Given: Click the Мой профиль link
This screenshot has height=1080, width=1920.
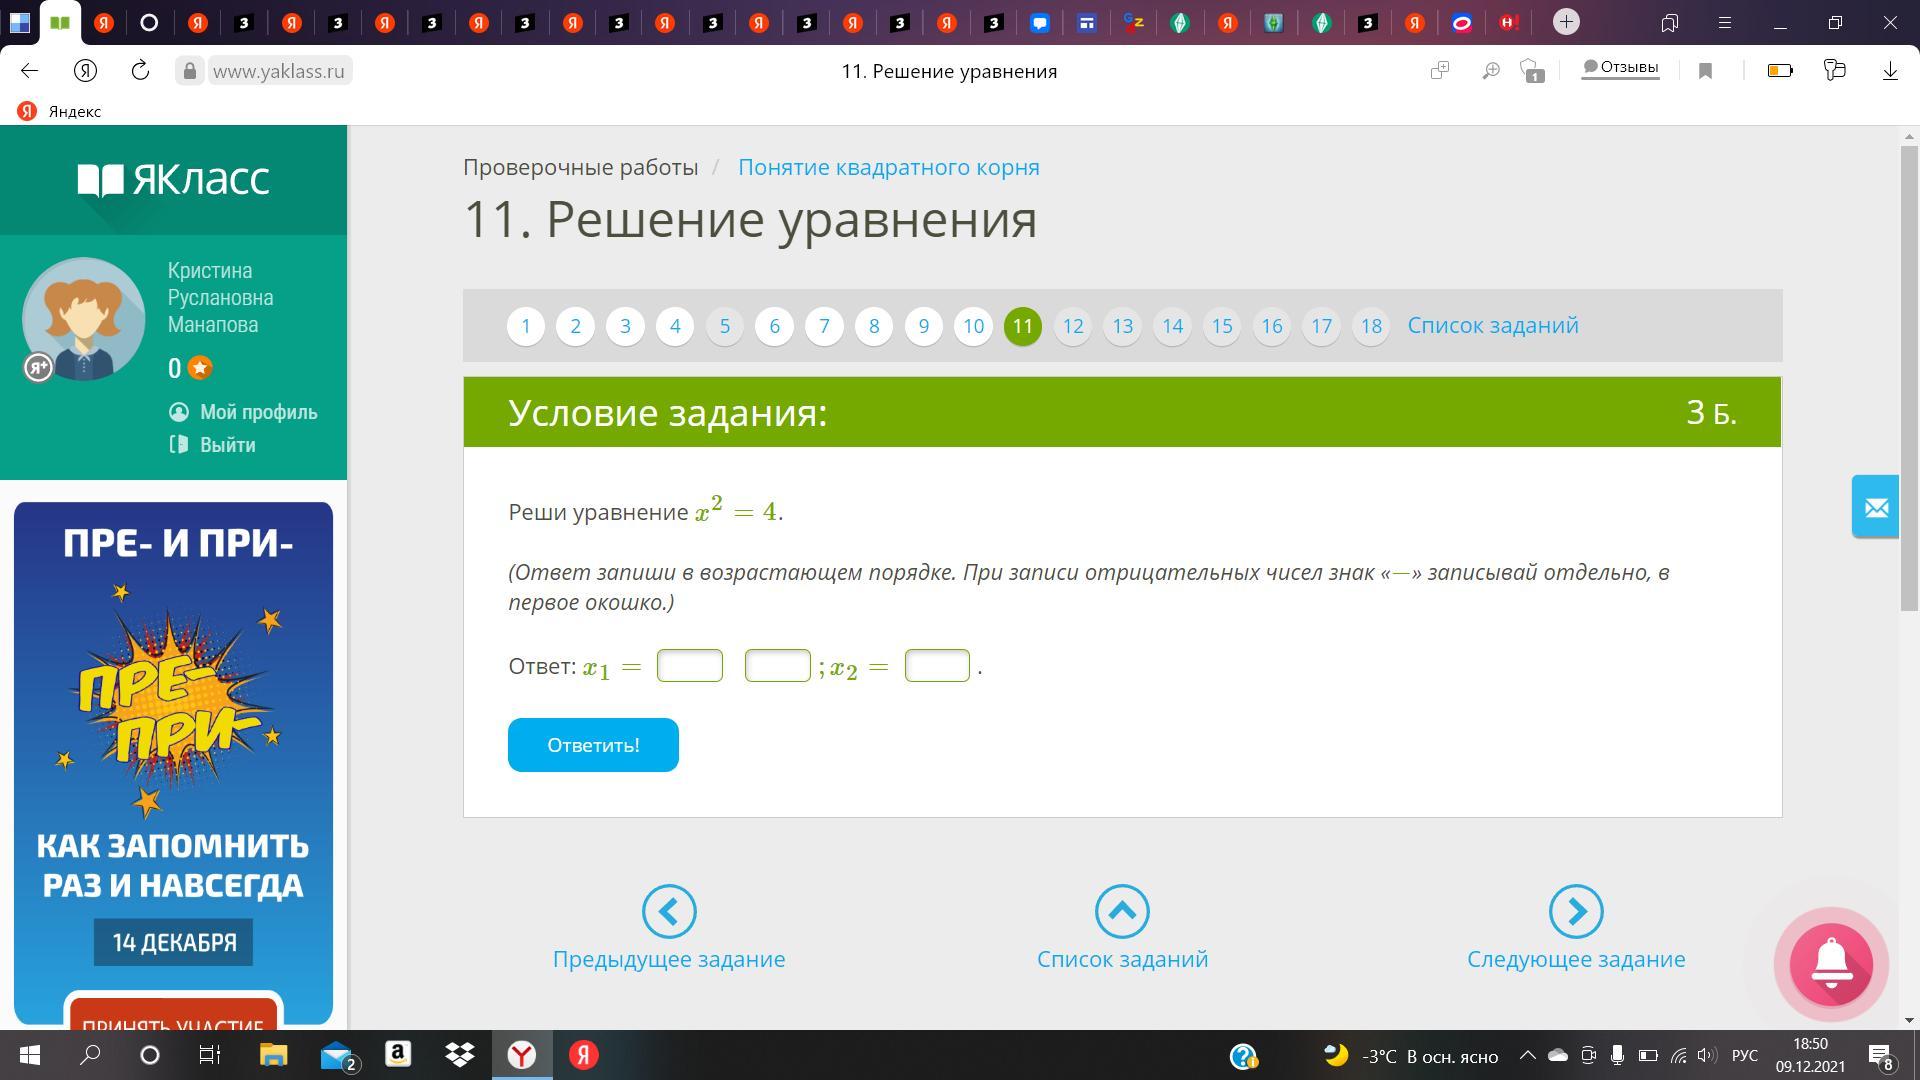Looking at the screenshot, I should (258, 412).
